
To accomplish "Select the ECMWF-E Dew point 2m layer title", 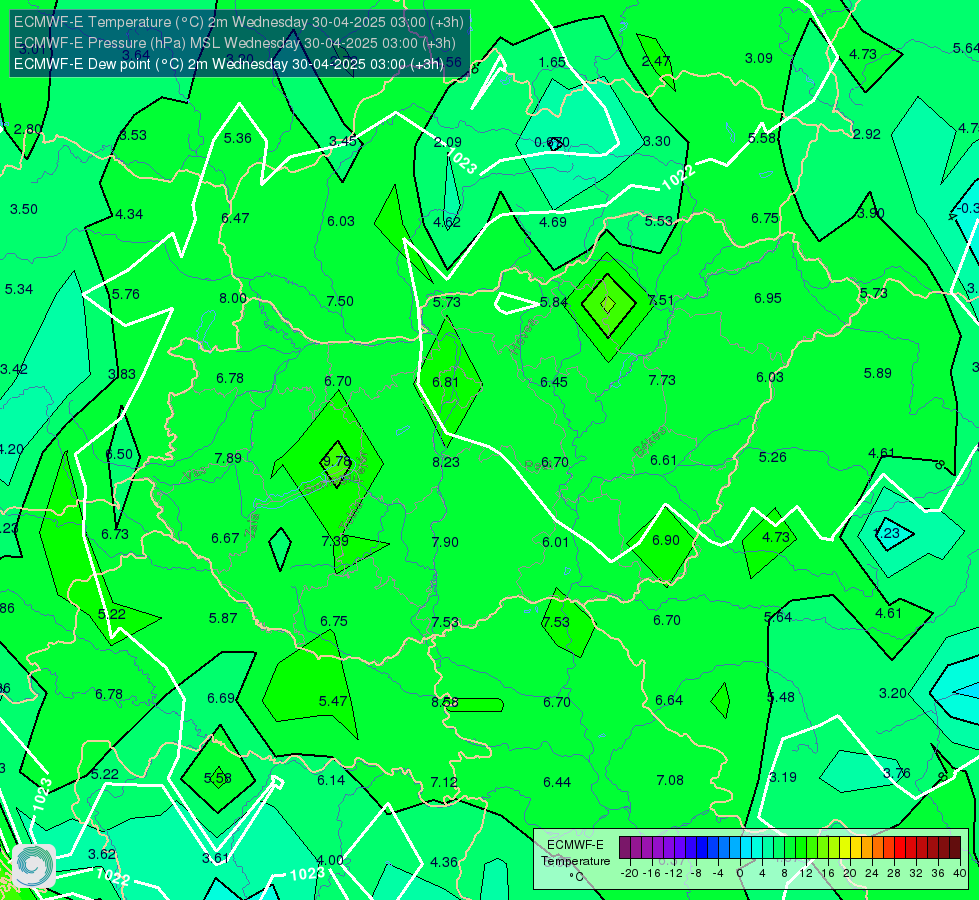I will coord(229,64).
